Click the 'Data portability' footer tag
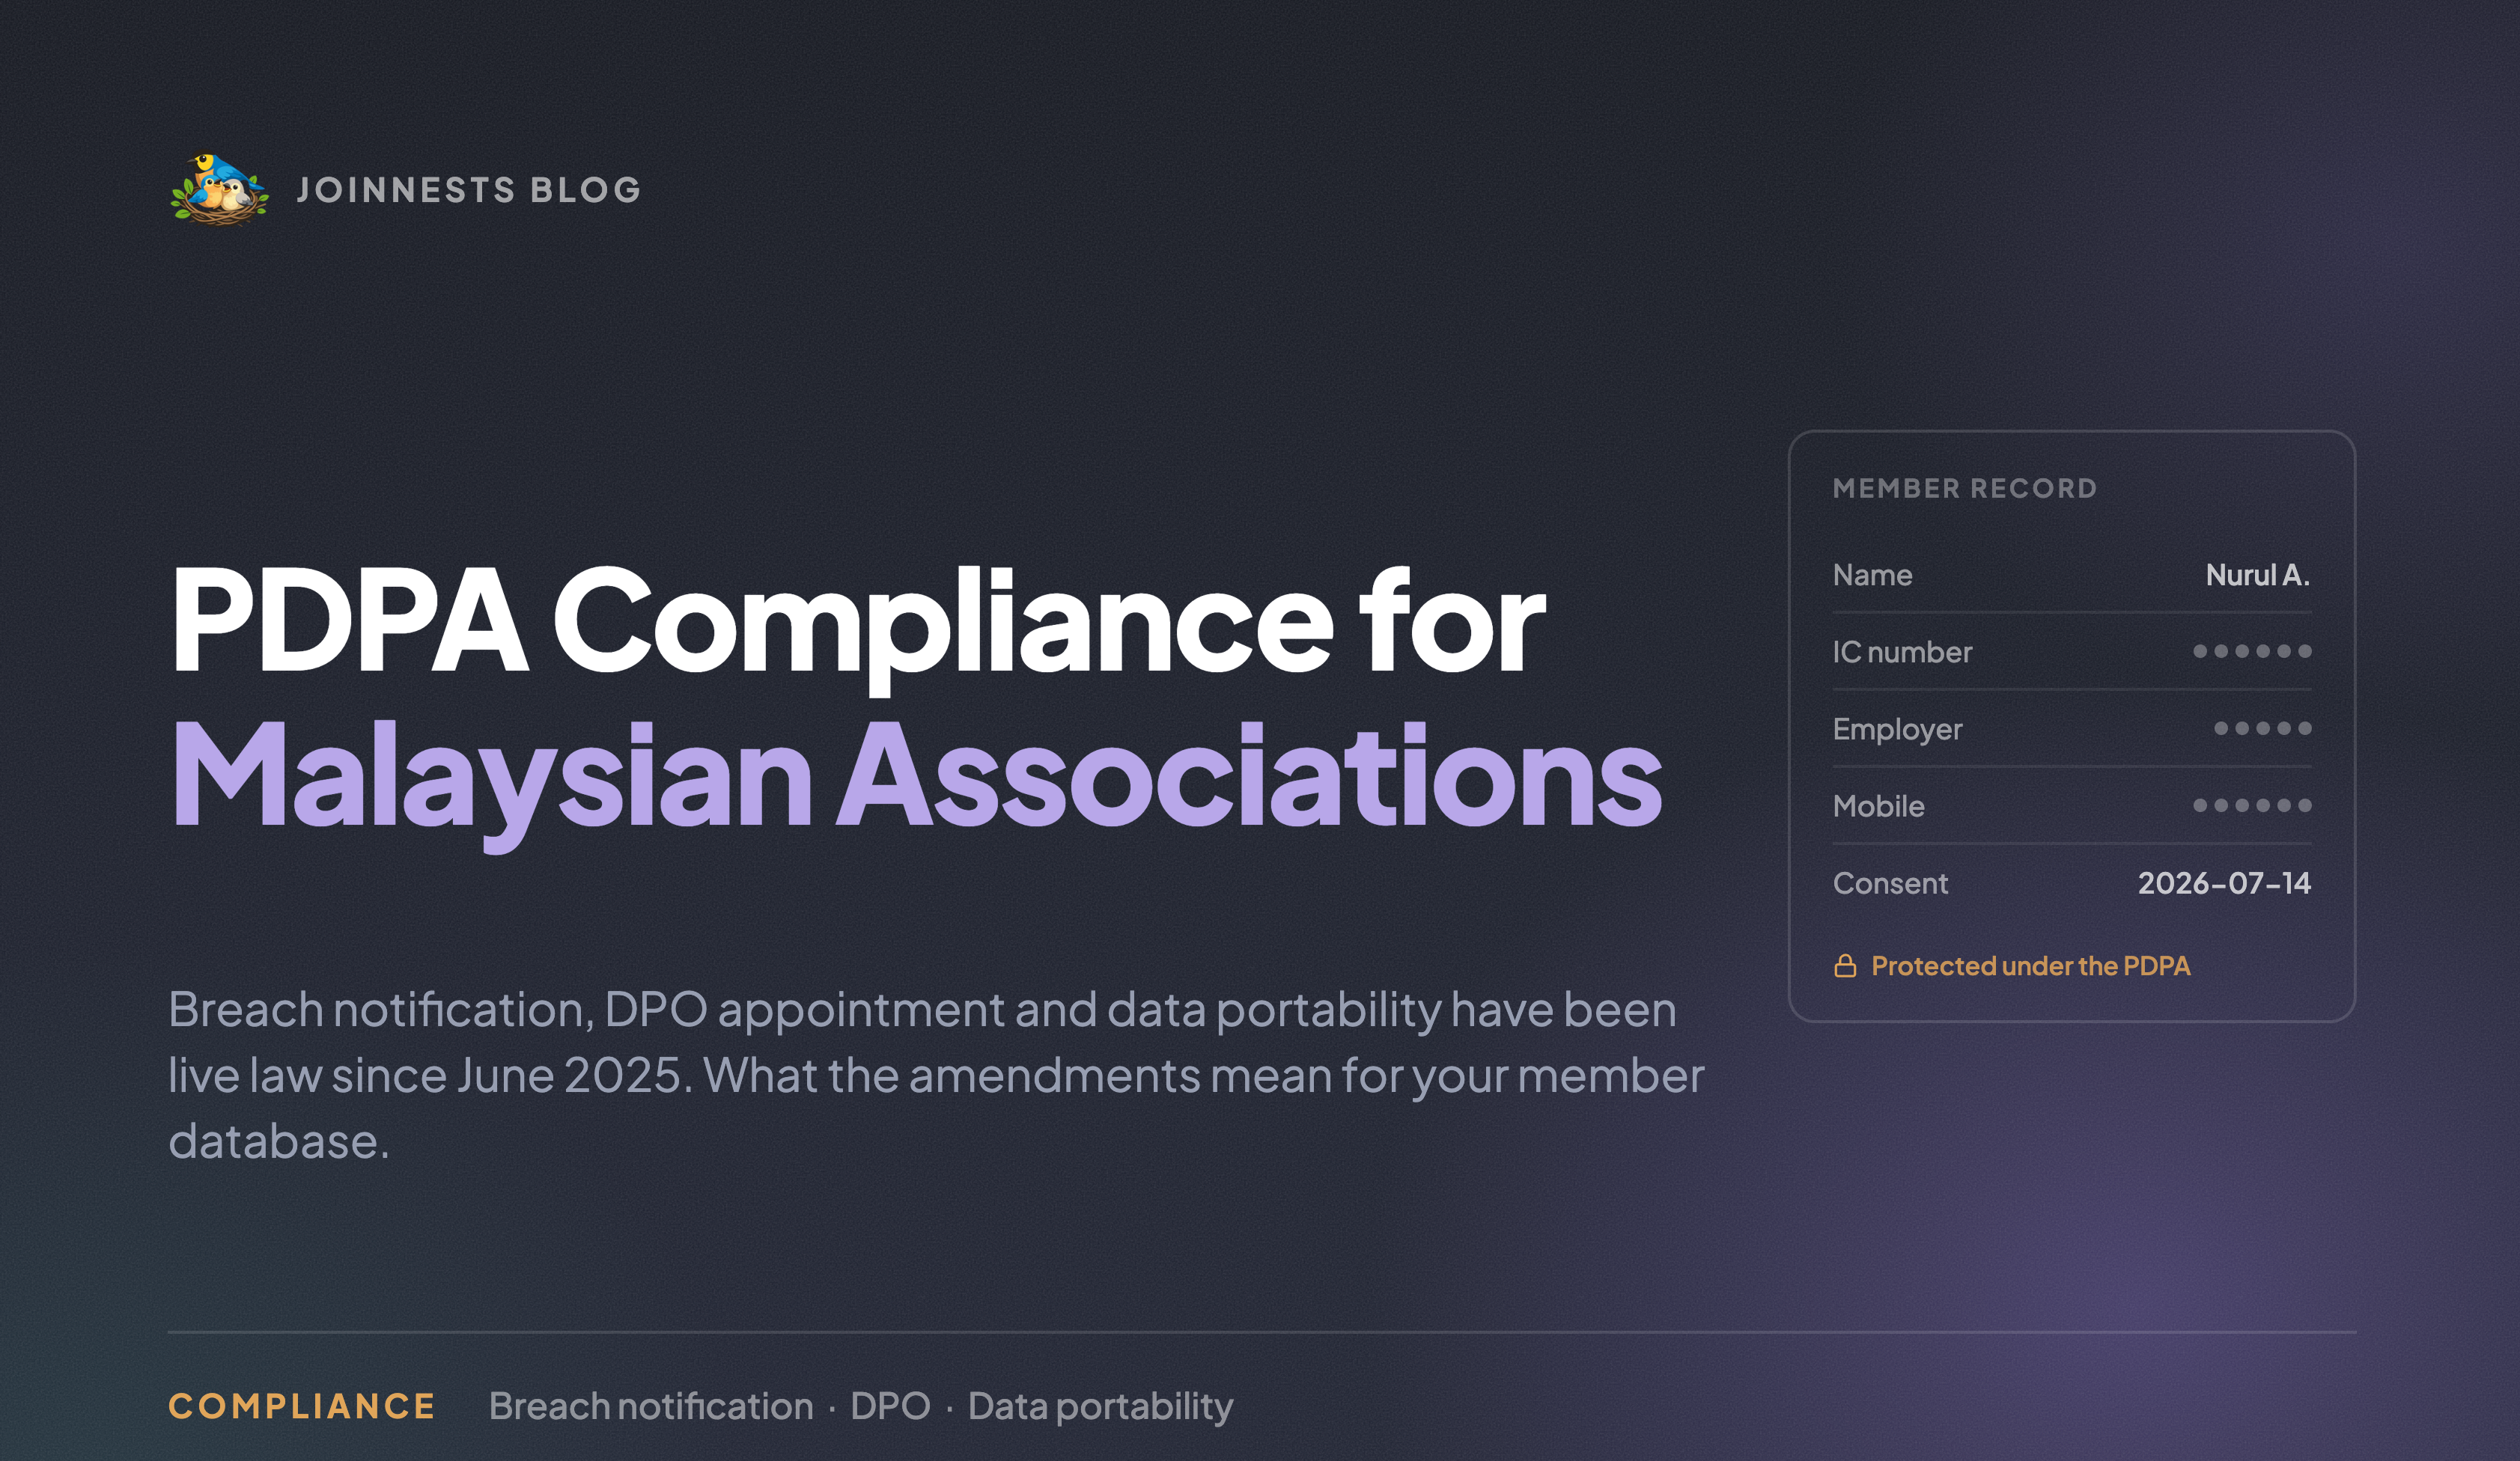Screen dimensions: 2520x1461 pyautogui.click(x=1100, y=1407)
